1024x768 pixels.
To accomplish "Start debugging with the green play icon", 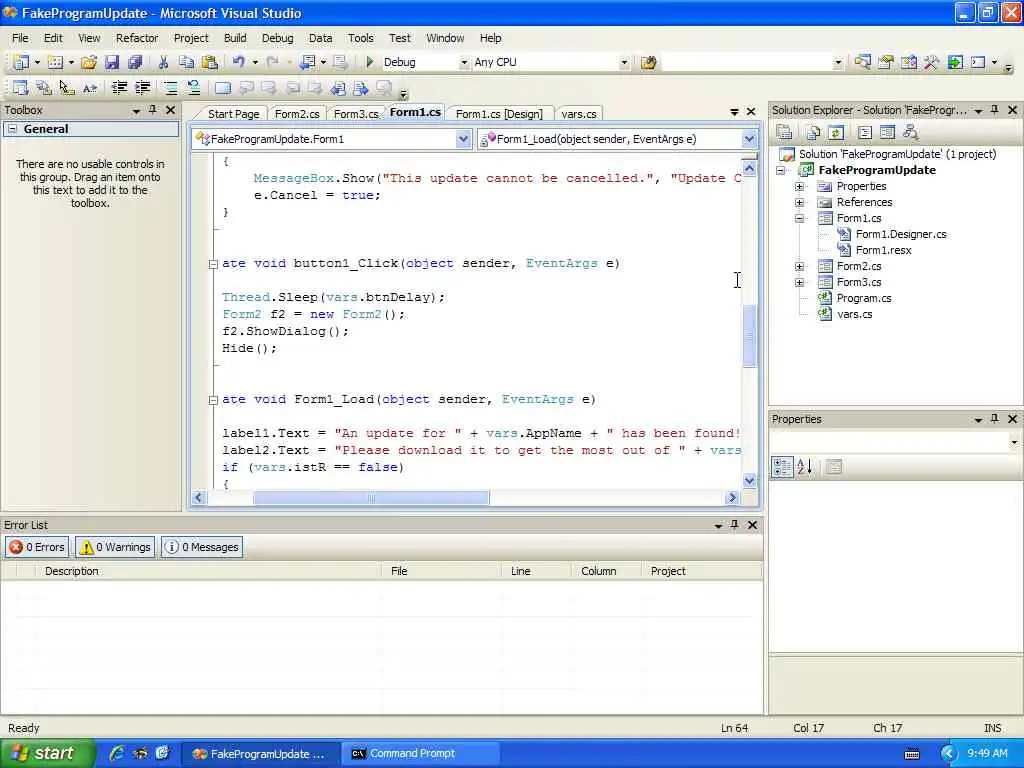I will 370,62.
